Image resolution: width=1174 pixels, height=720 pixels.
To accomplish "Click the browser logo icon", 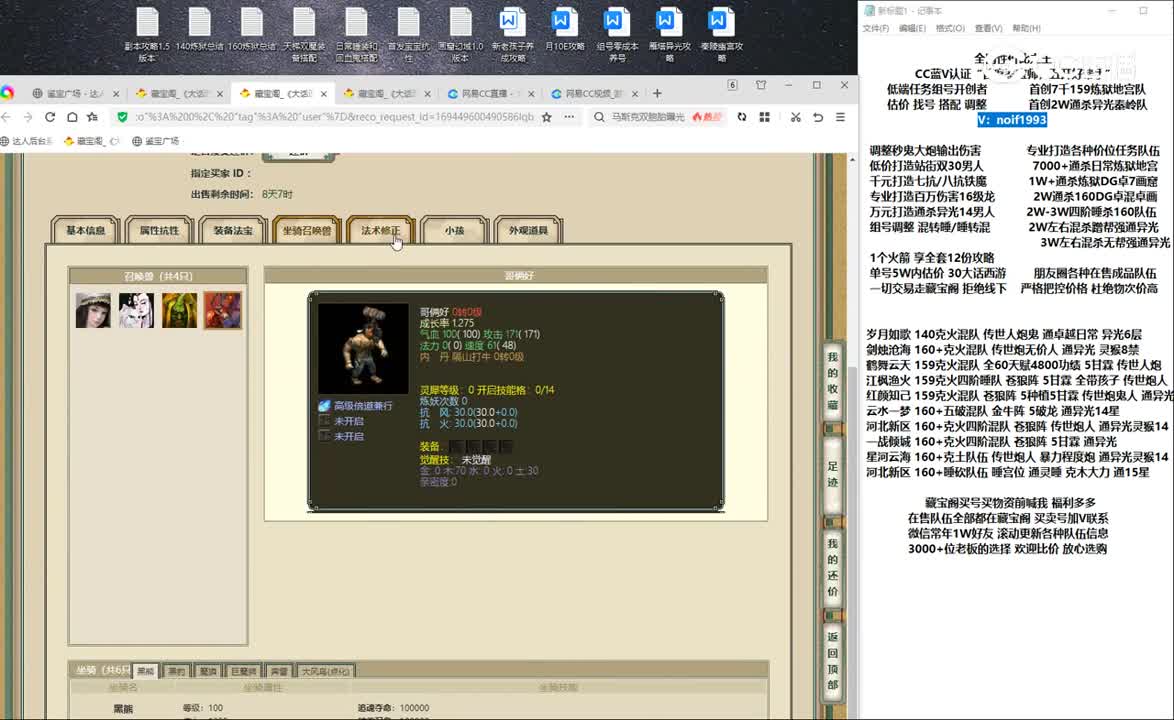I will 7,94.
